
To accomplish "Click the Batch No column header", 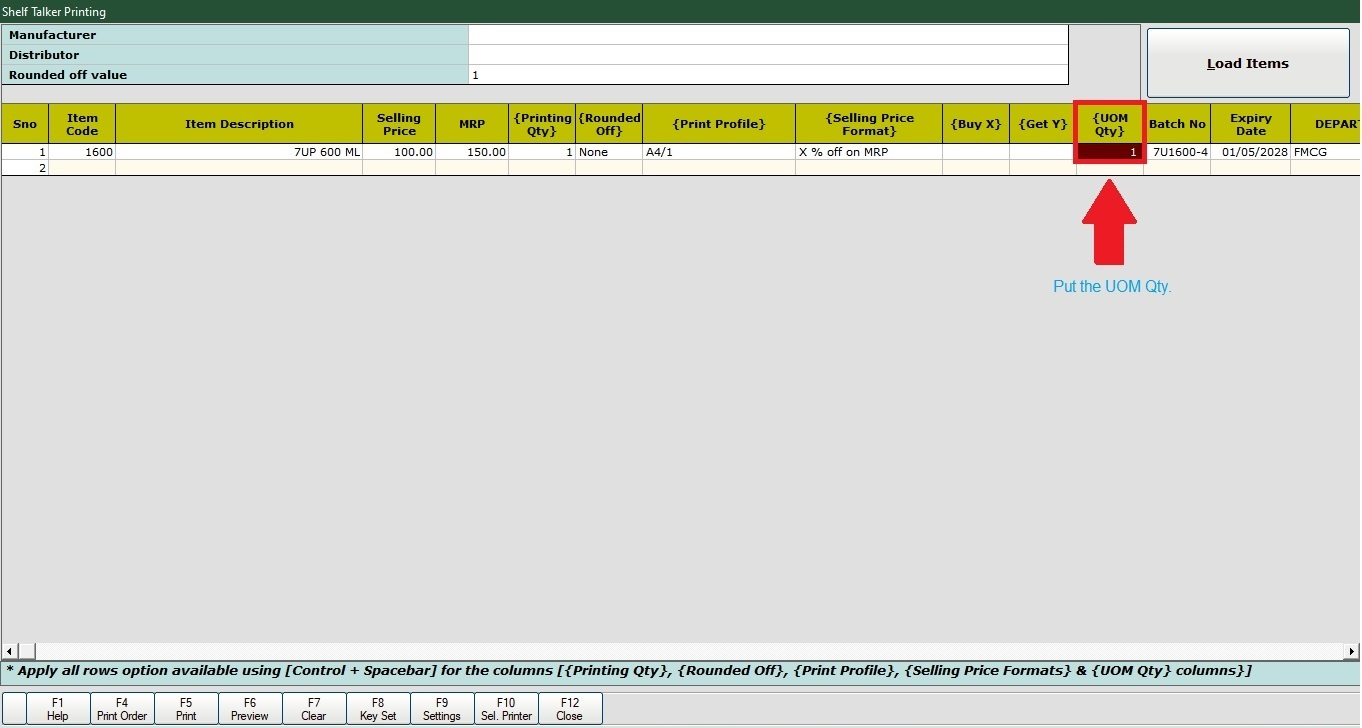I will coord(1177,124).
